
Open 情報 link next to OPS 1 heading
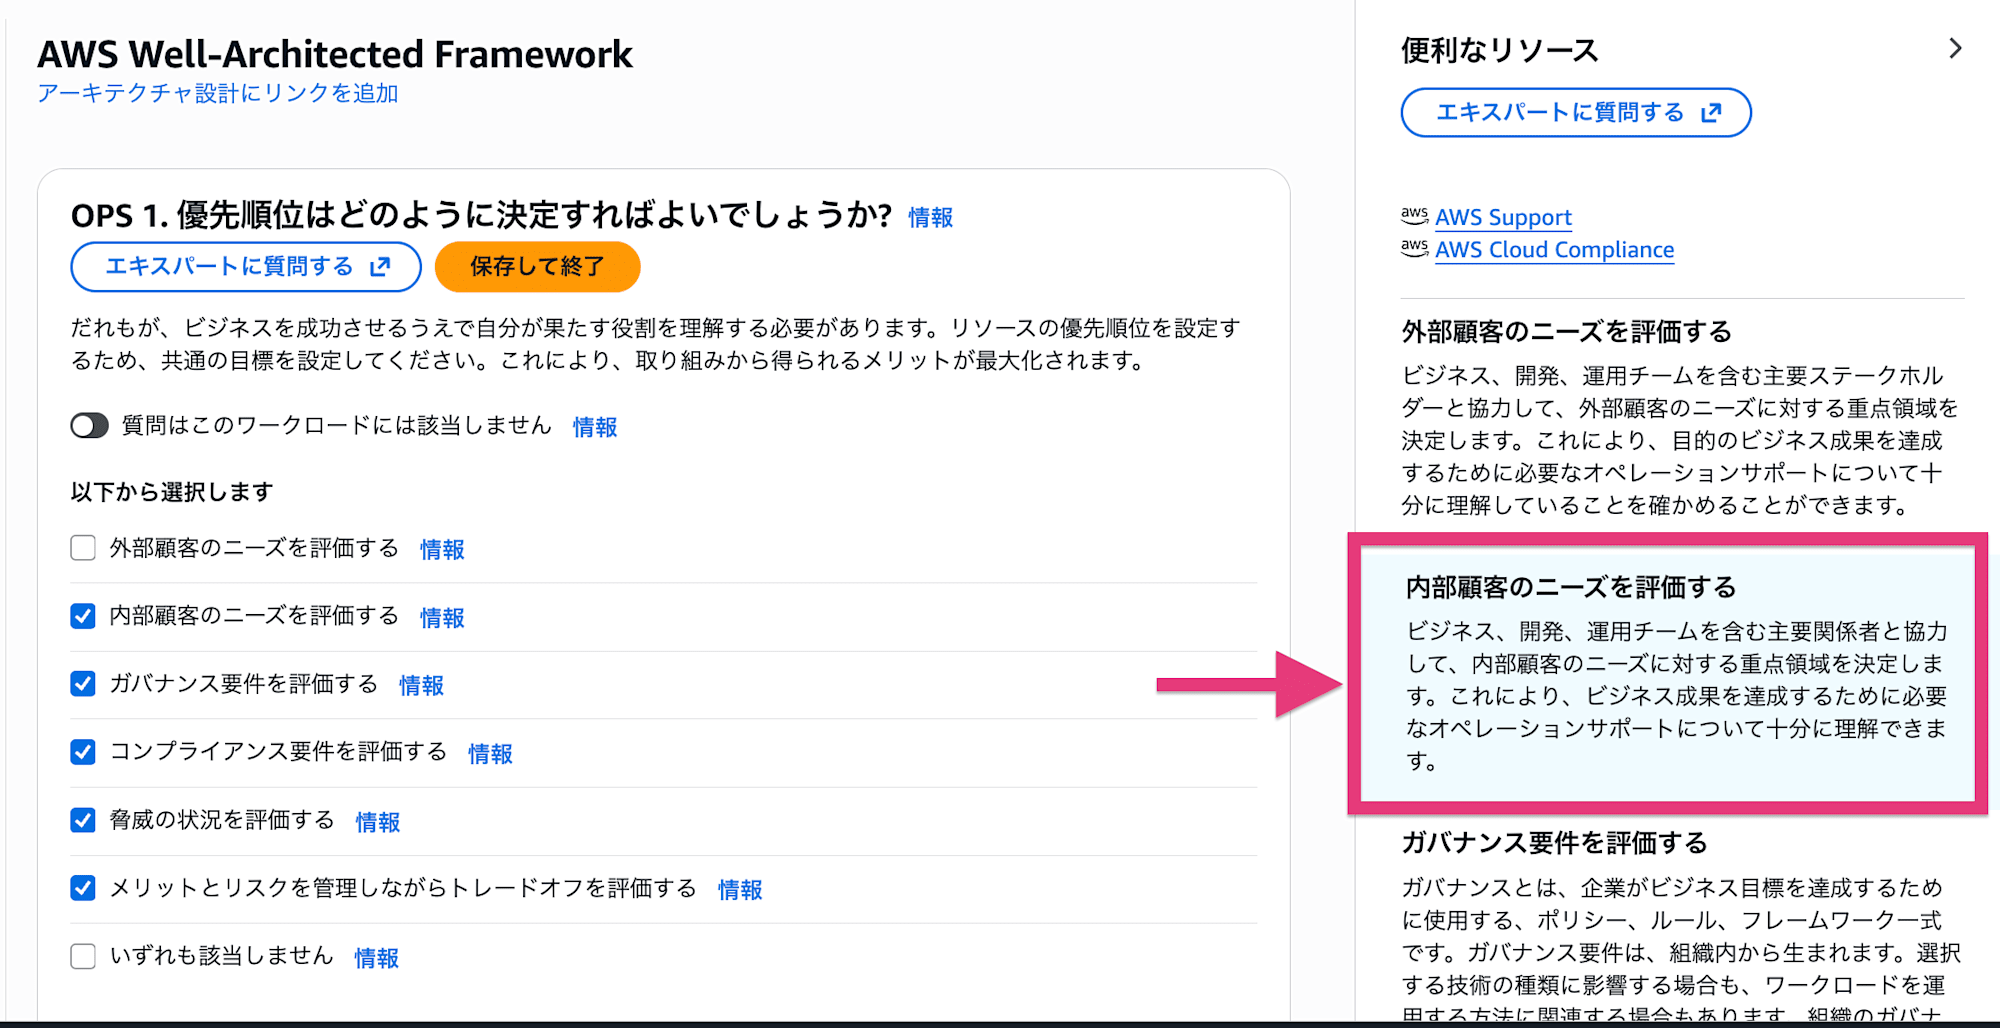click(x=930, y=217)
